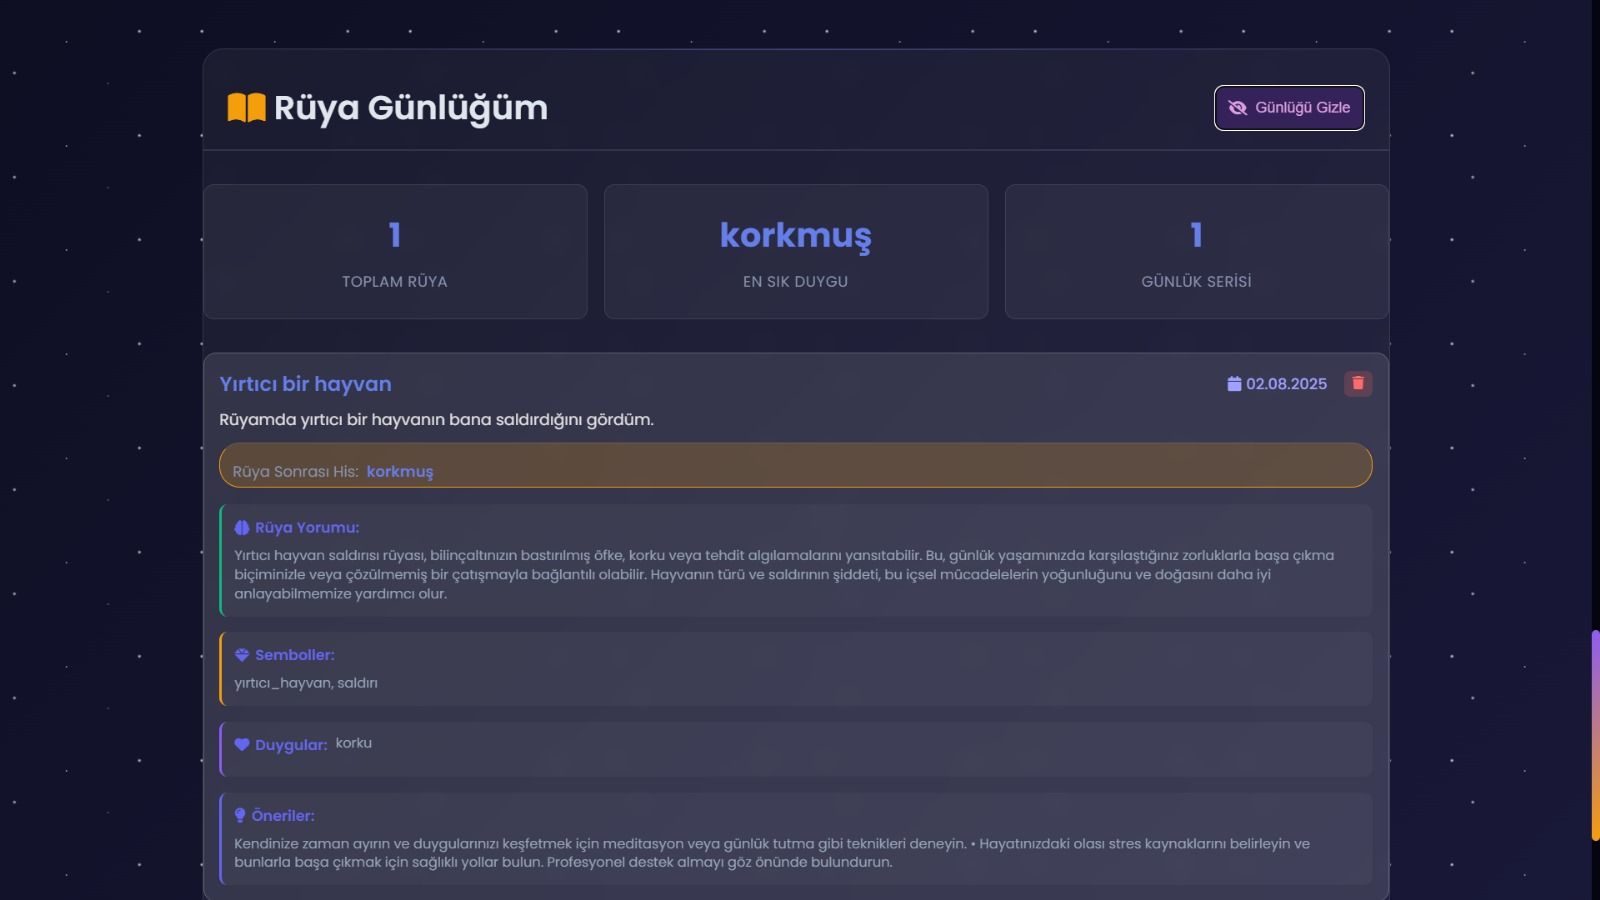Click the gem icon beside Semboller
This screenshot has width=1600, height=900.
242,655
